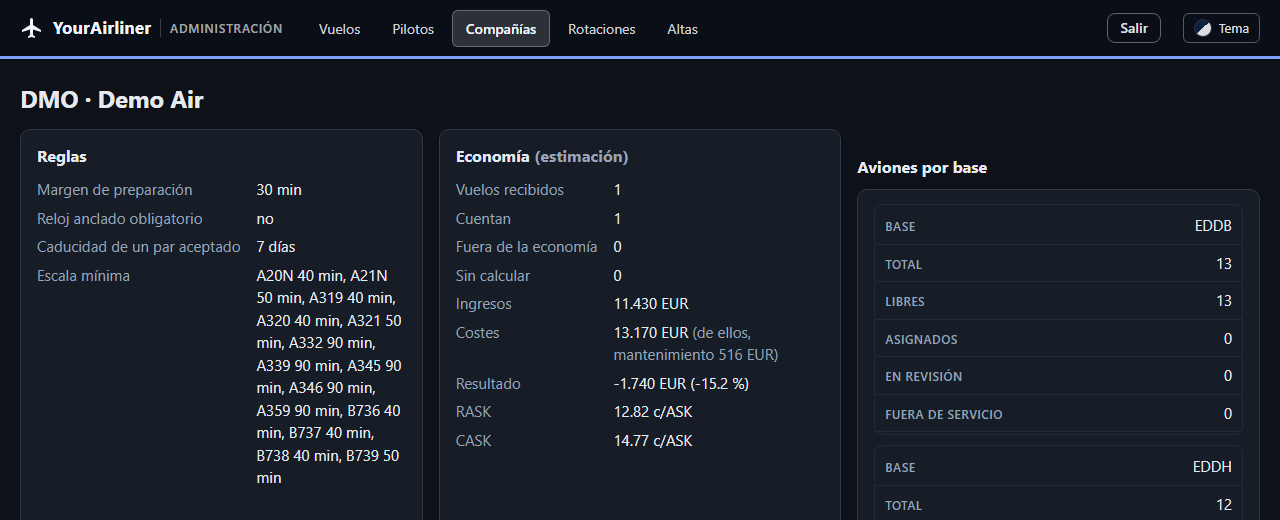The image size is (1280, 520).
Task: Select the Resultado value -1.740 EUR
Action: (x=650, y=384)
